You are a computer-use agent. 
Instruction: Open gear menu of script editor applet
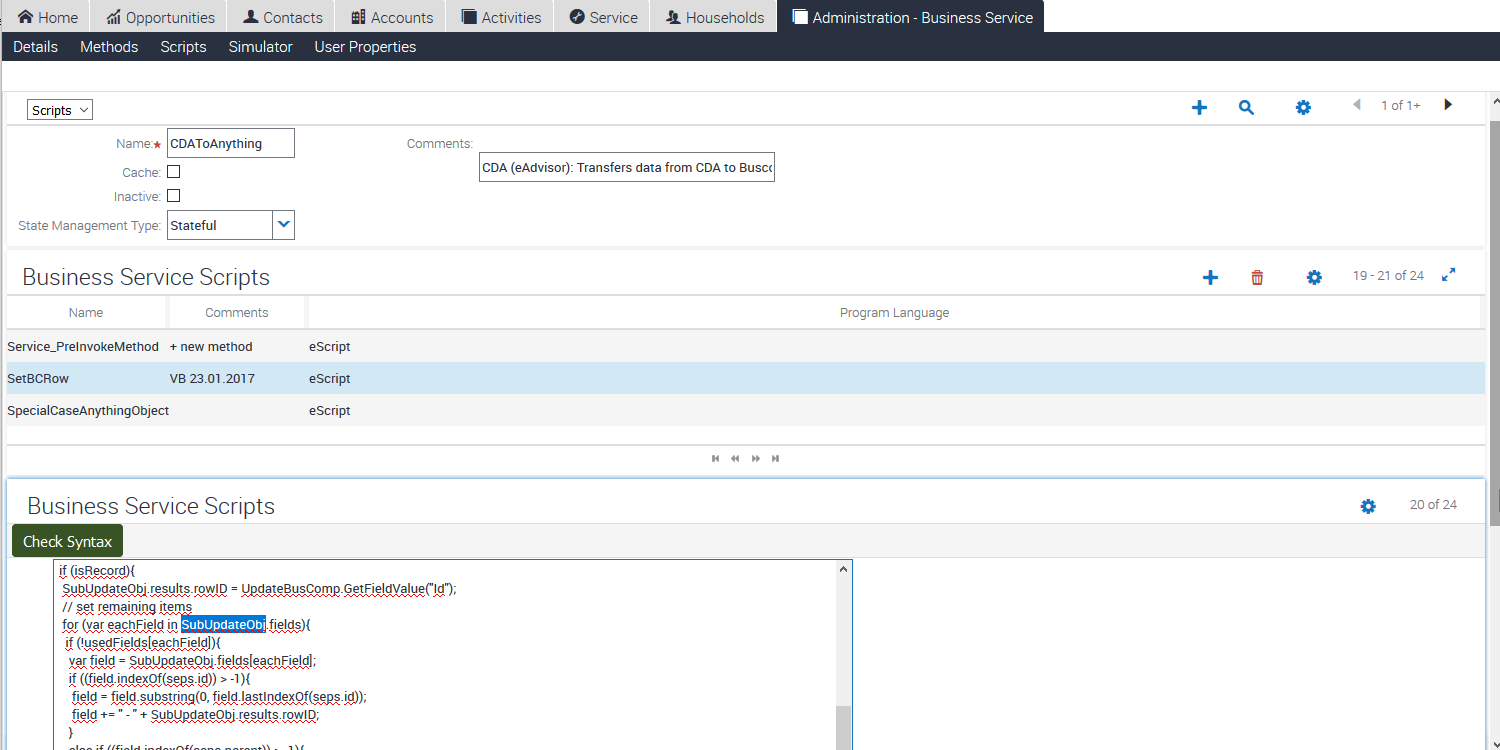pos(1368,506)
